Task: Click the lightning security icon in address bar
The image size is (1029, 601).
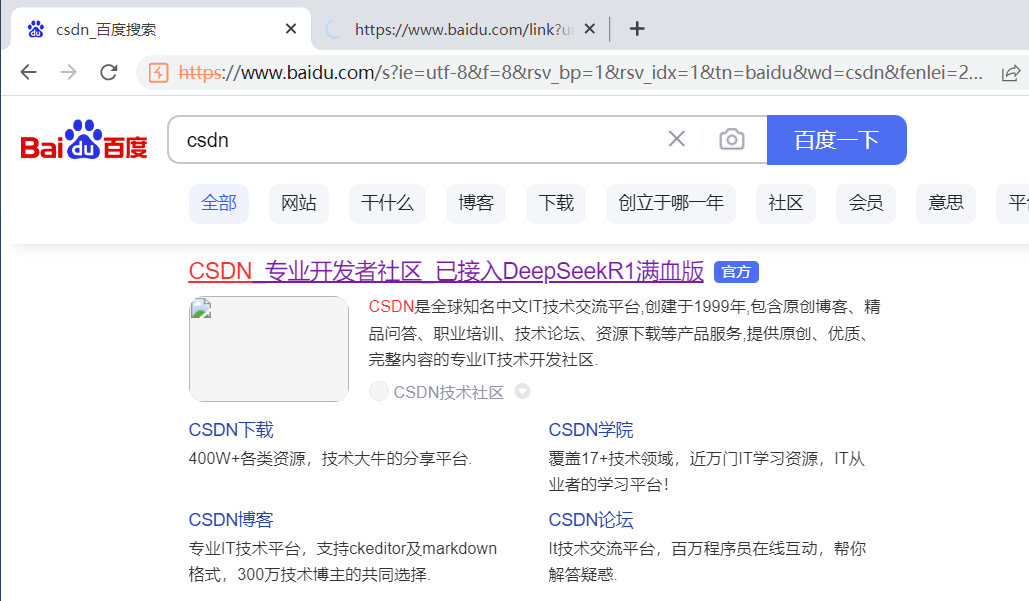Action: [159, 72]
